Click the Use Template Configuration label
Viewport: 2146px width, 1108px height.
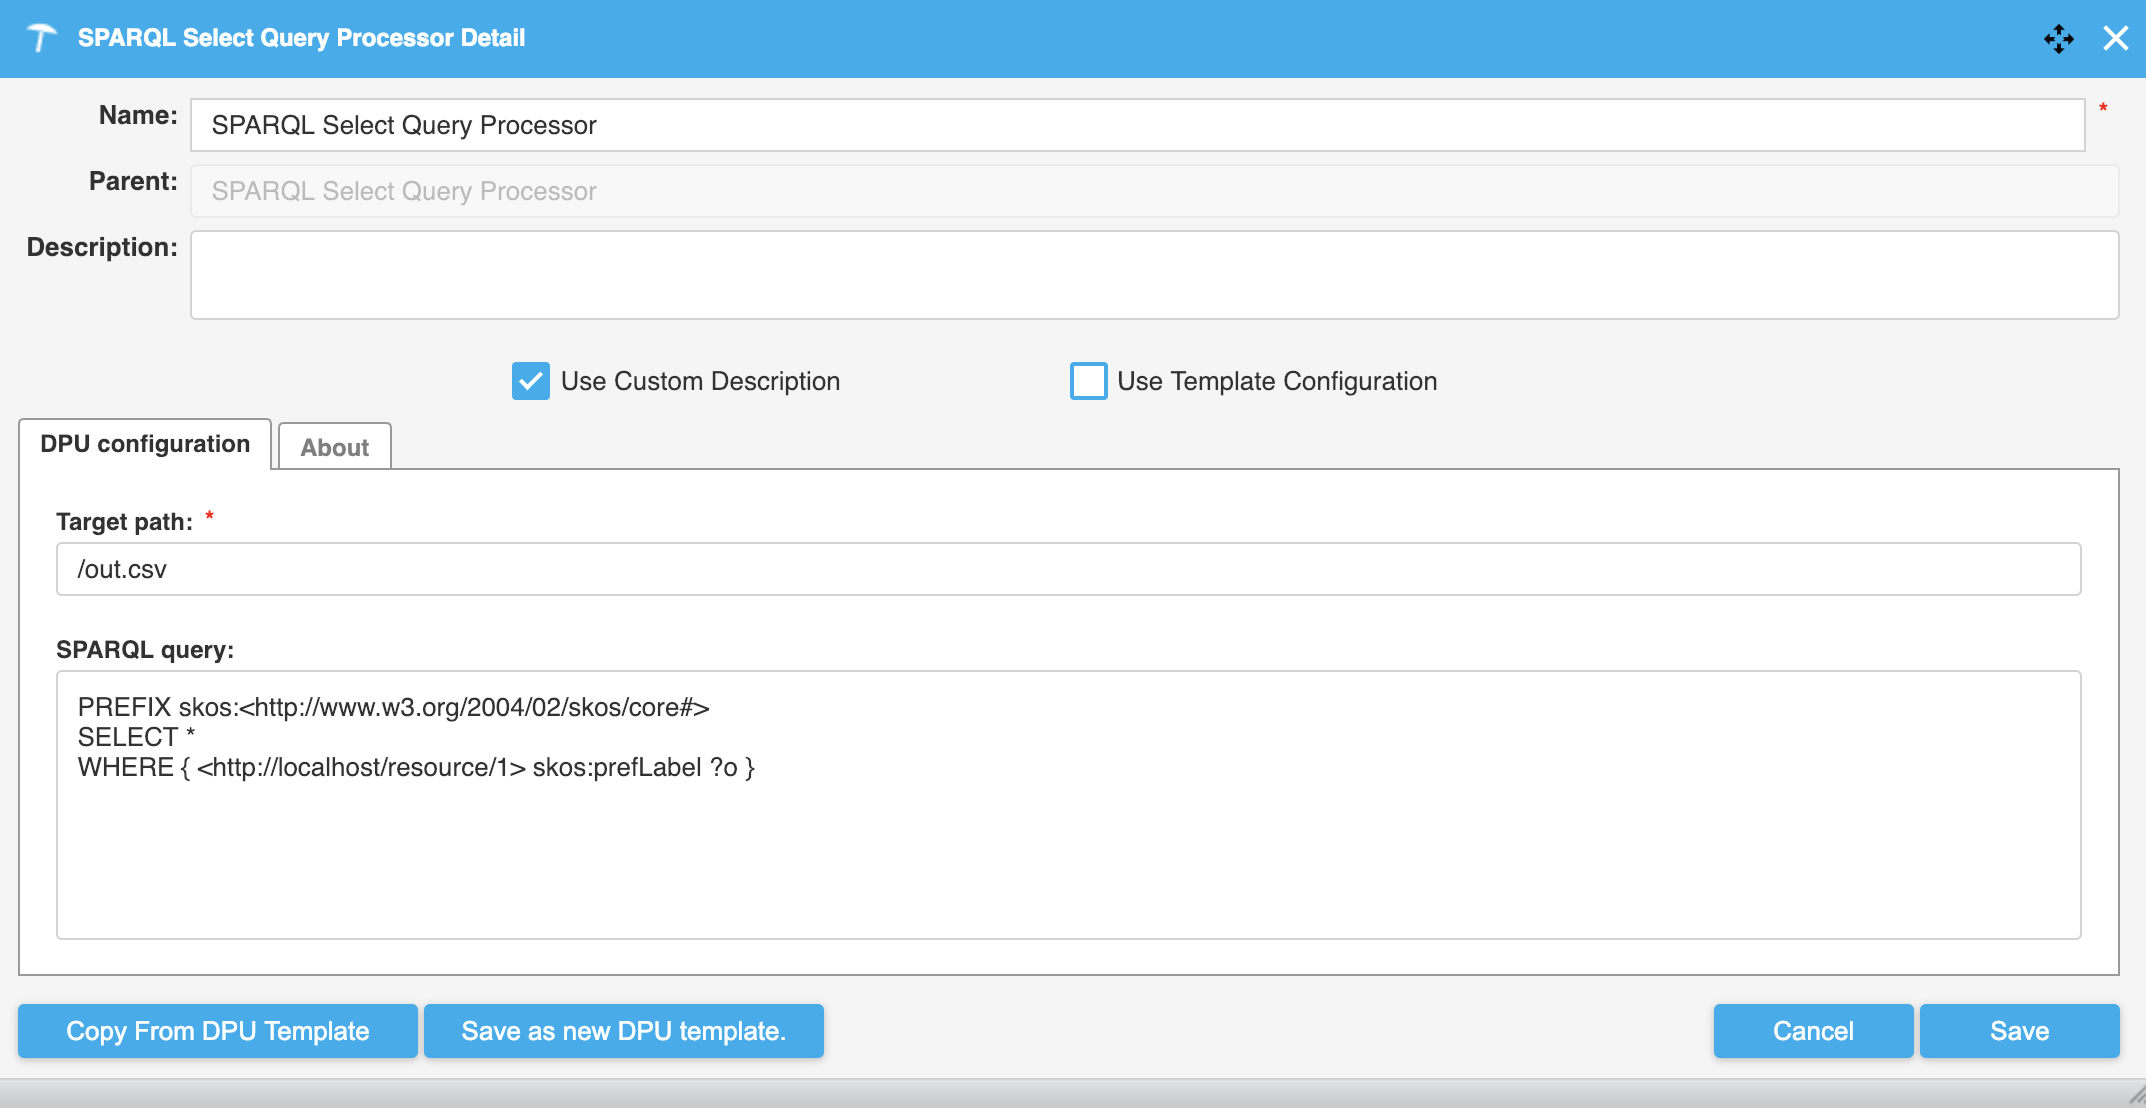(1276, 381)
